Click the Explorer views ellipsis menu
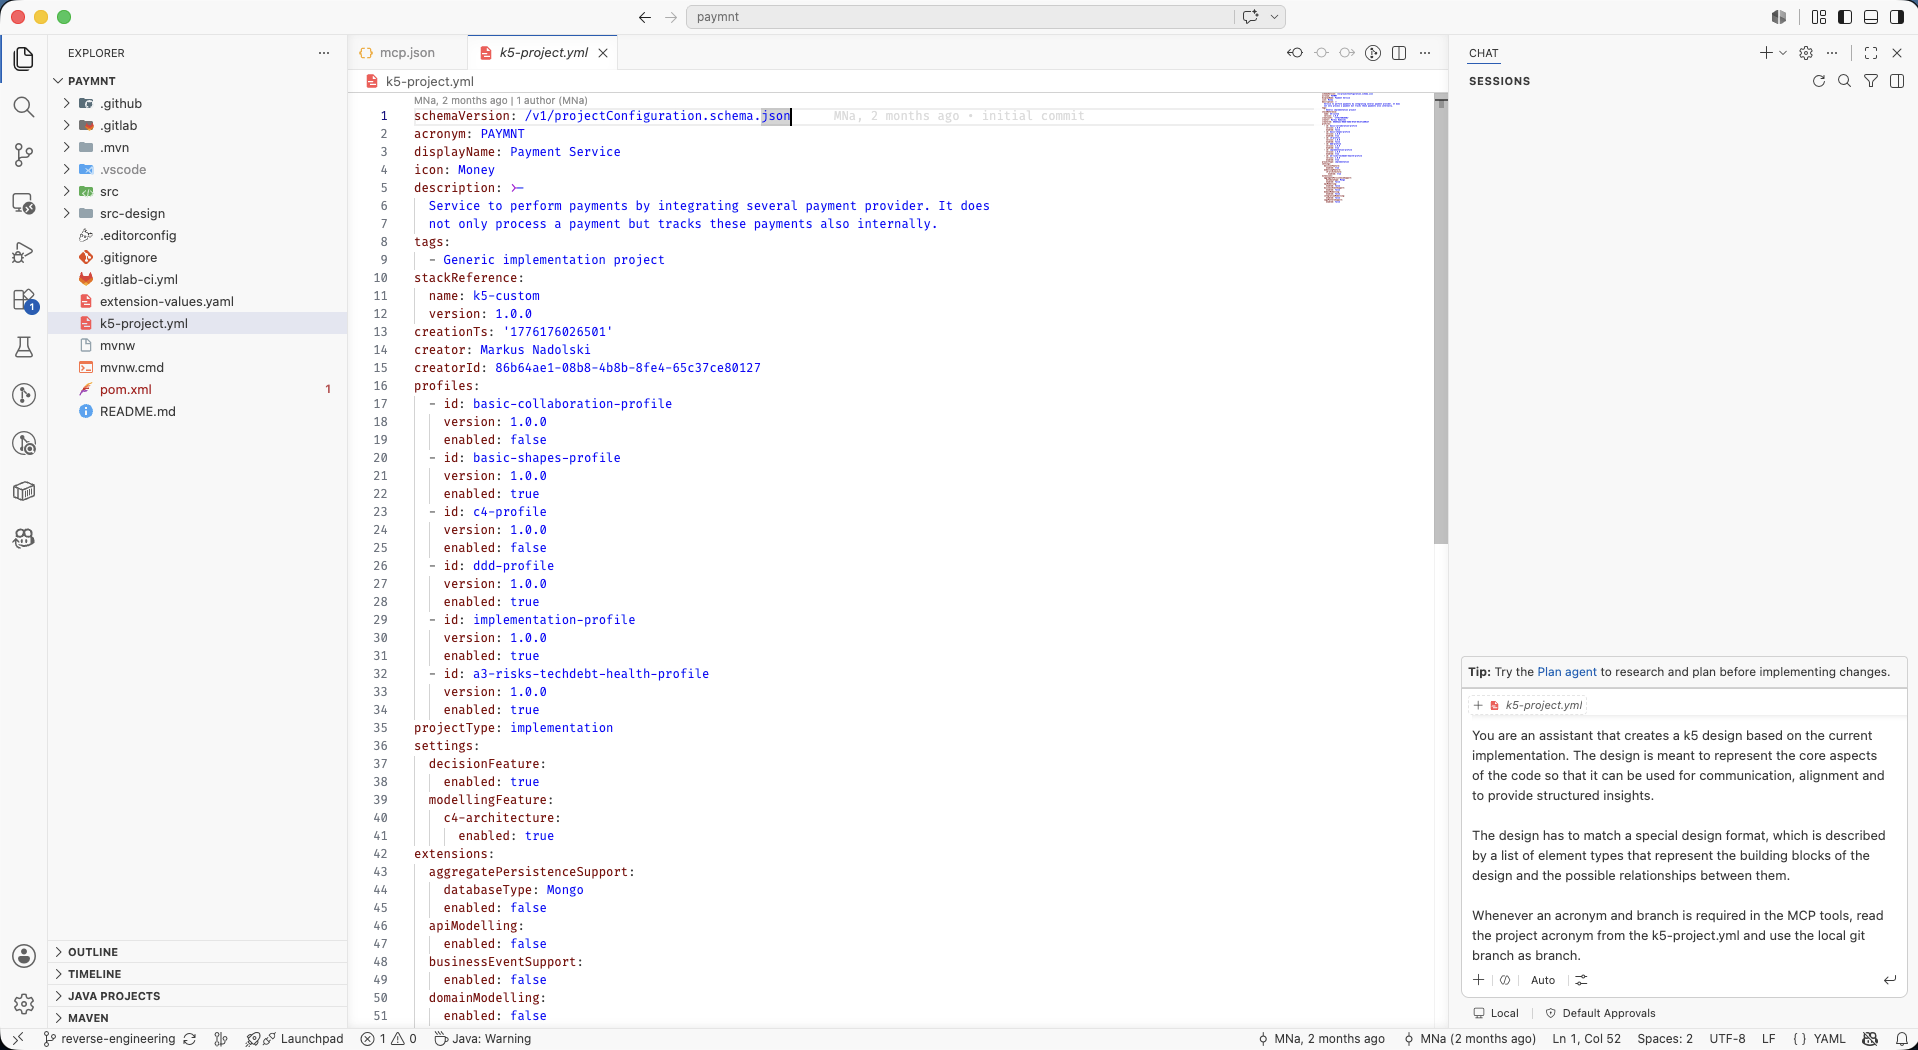 coord(324,53)
